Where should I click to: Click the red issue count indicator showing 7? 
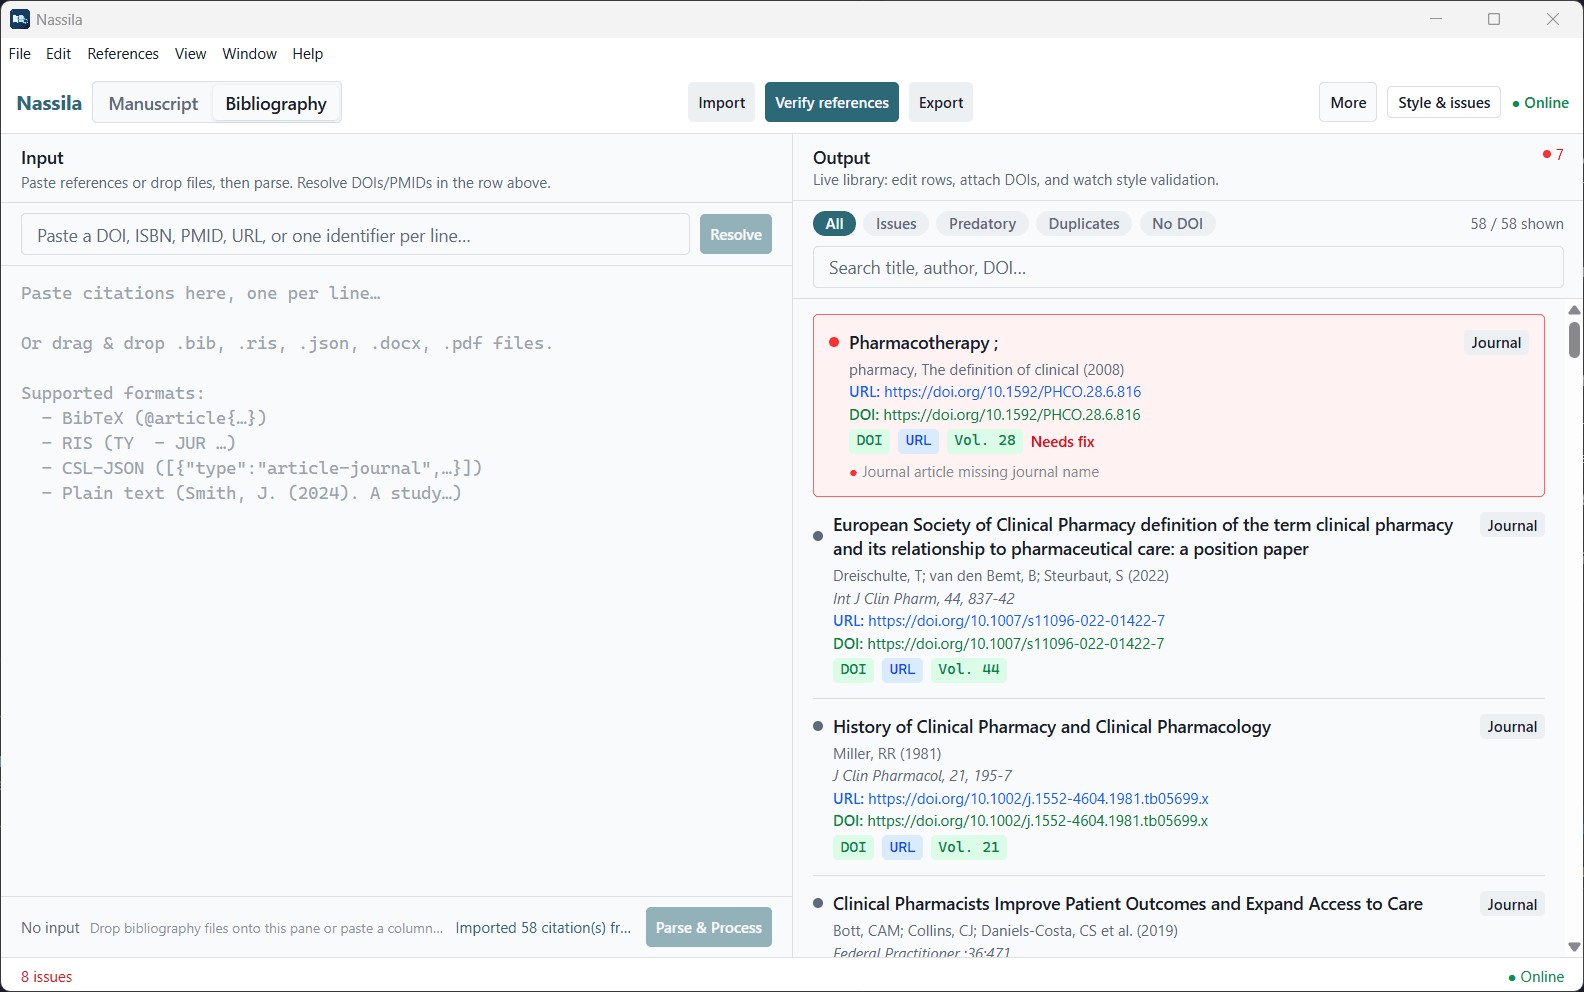coord(1553,154)
